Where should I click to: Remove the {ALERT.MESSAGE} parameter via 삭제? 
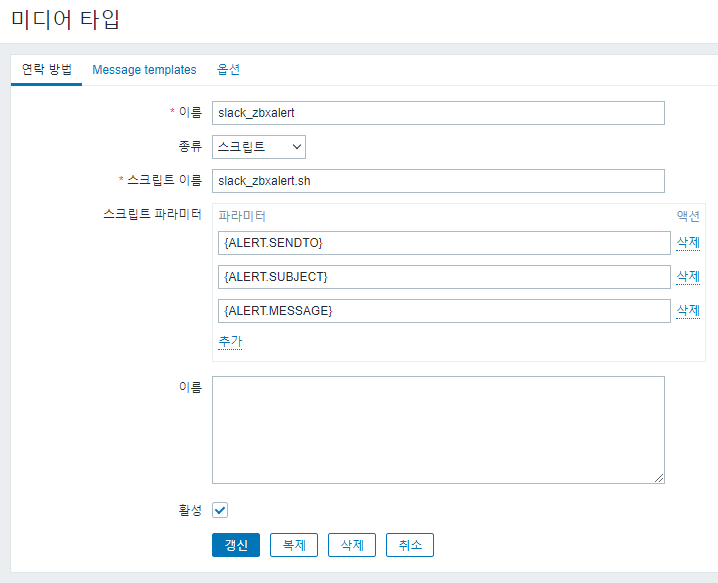click(x=688, y=311)
